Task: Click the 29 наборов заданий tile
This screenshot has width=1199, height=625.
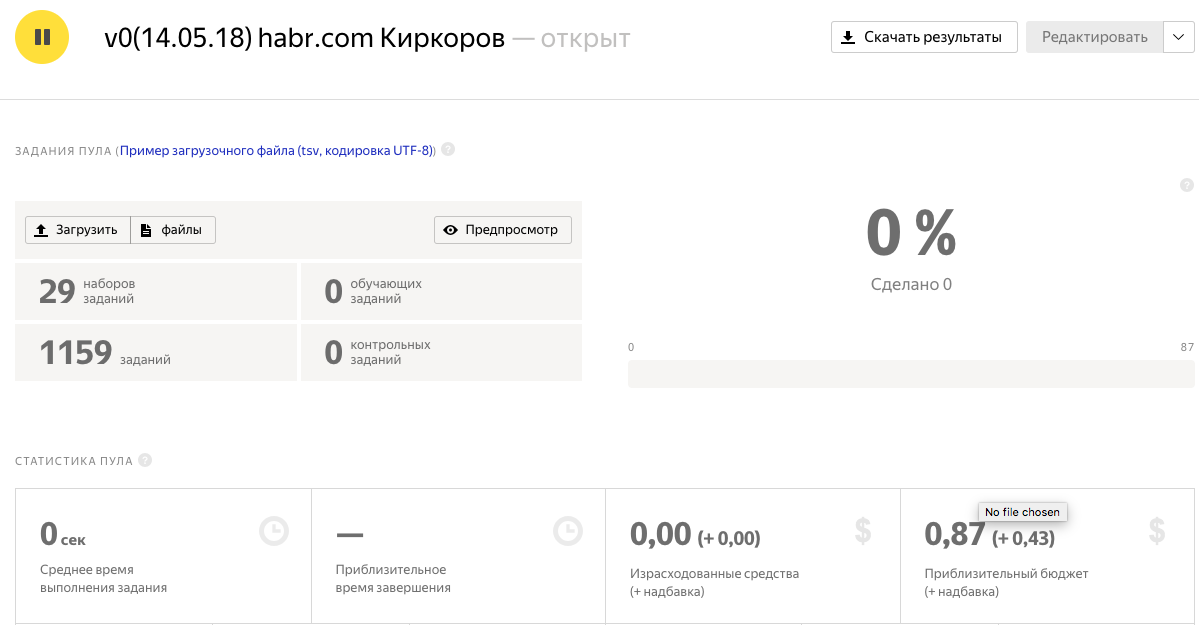Action: [156, 291]
